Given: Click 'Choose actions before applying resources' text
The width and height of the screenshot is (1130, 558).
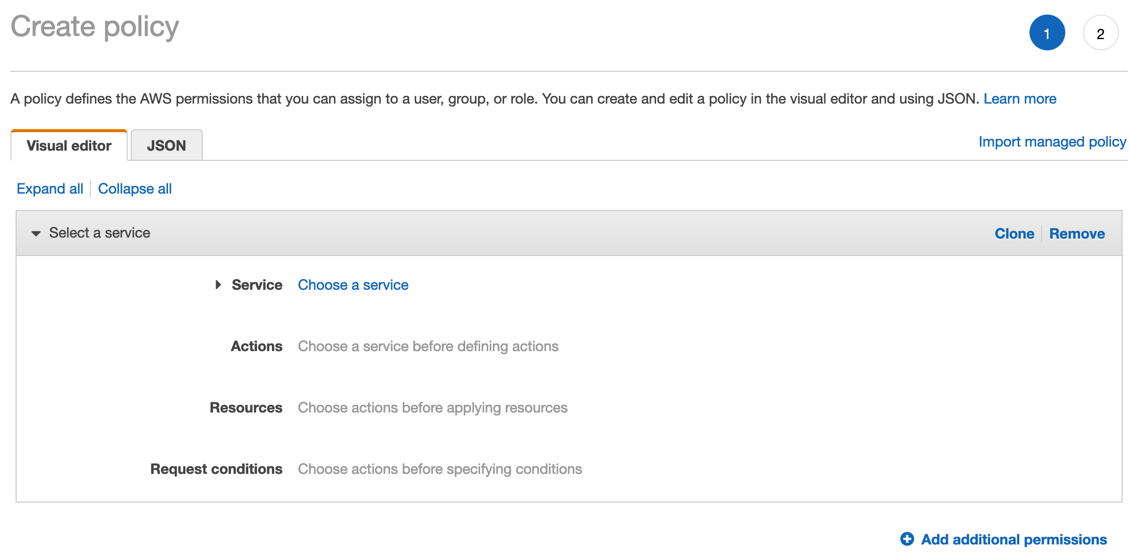Looking at the screenshot, I should (x=433, y=407).
